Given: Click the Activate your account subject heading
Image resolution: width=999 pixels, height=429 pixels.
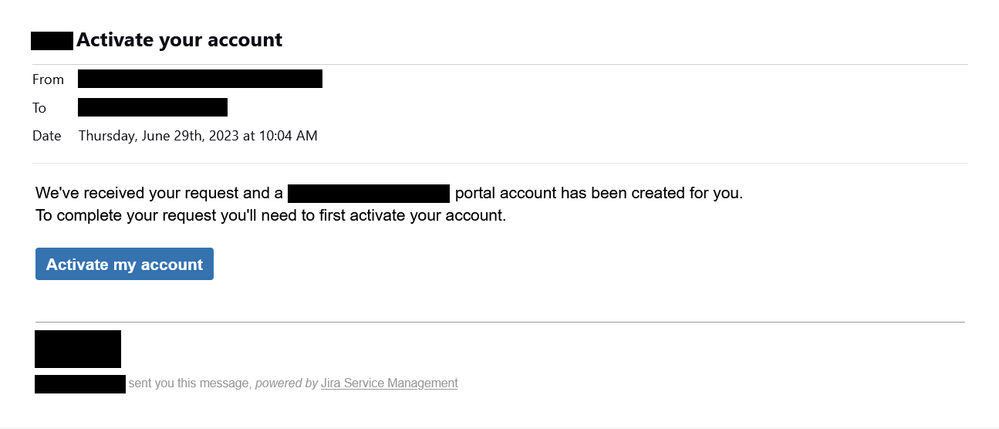Looking at the screenshot, I should pos(179,40).
